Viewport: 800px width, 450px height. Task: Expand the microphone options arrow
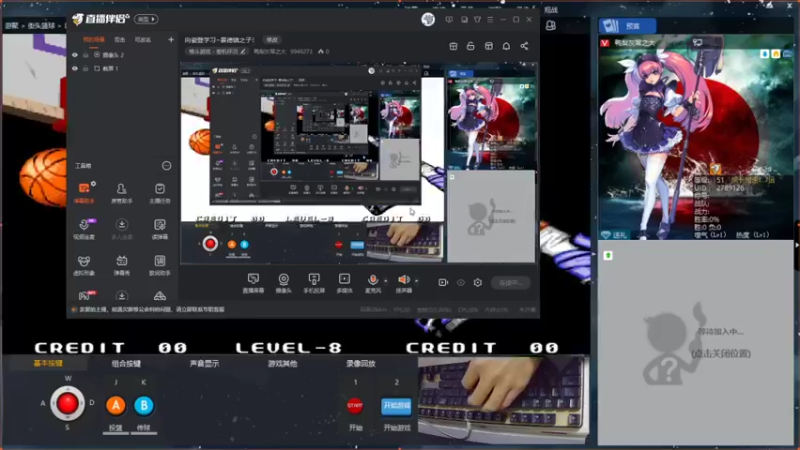point(386,281)
